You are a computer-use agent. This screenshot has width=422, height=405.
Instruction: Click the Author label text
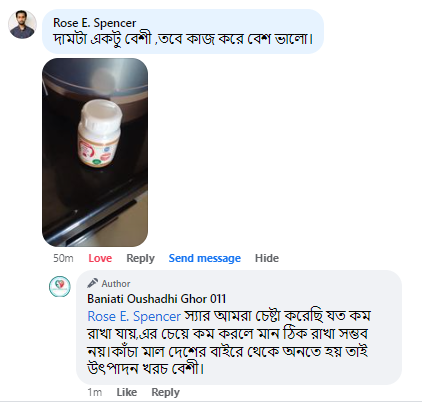pos(116,284)
